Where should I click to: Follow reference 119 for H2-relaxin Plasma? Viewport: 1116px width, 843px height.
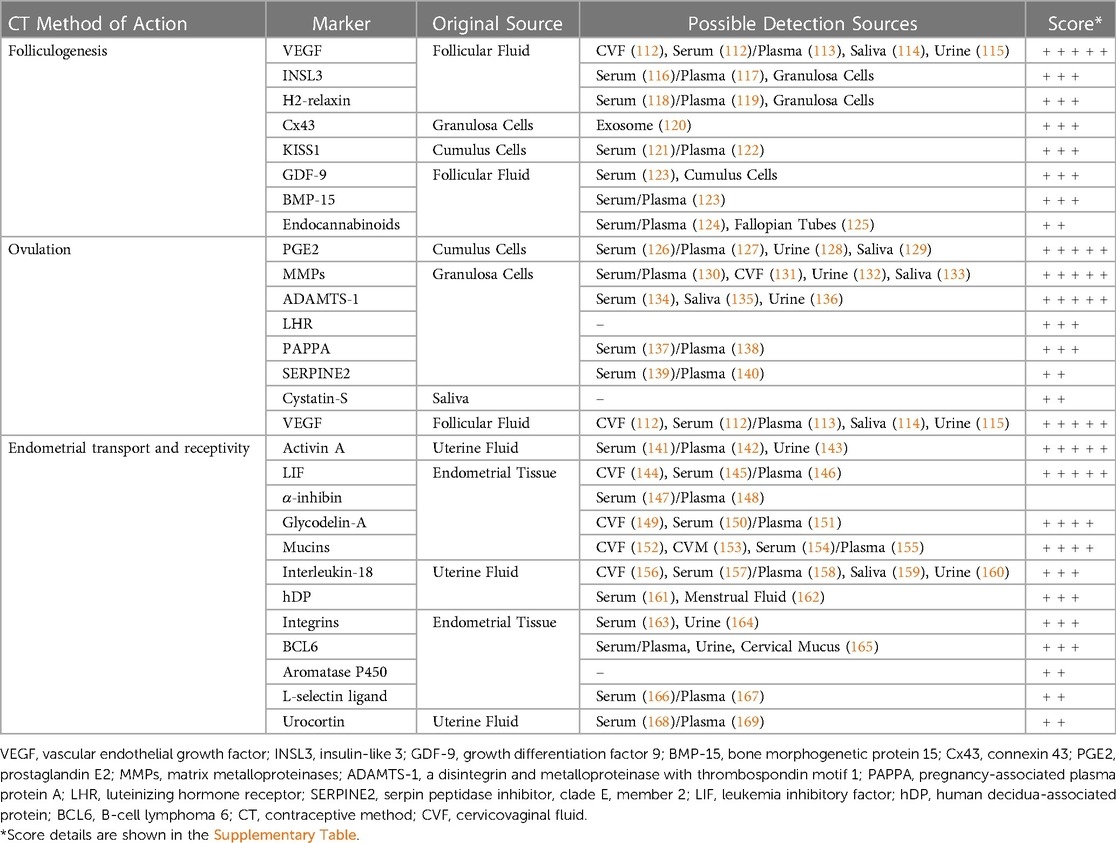tap(743, 100)
